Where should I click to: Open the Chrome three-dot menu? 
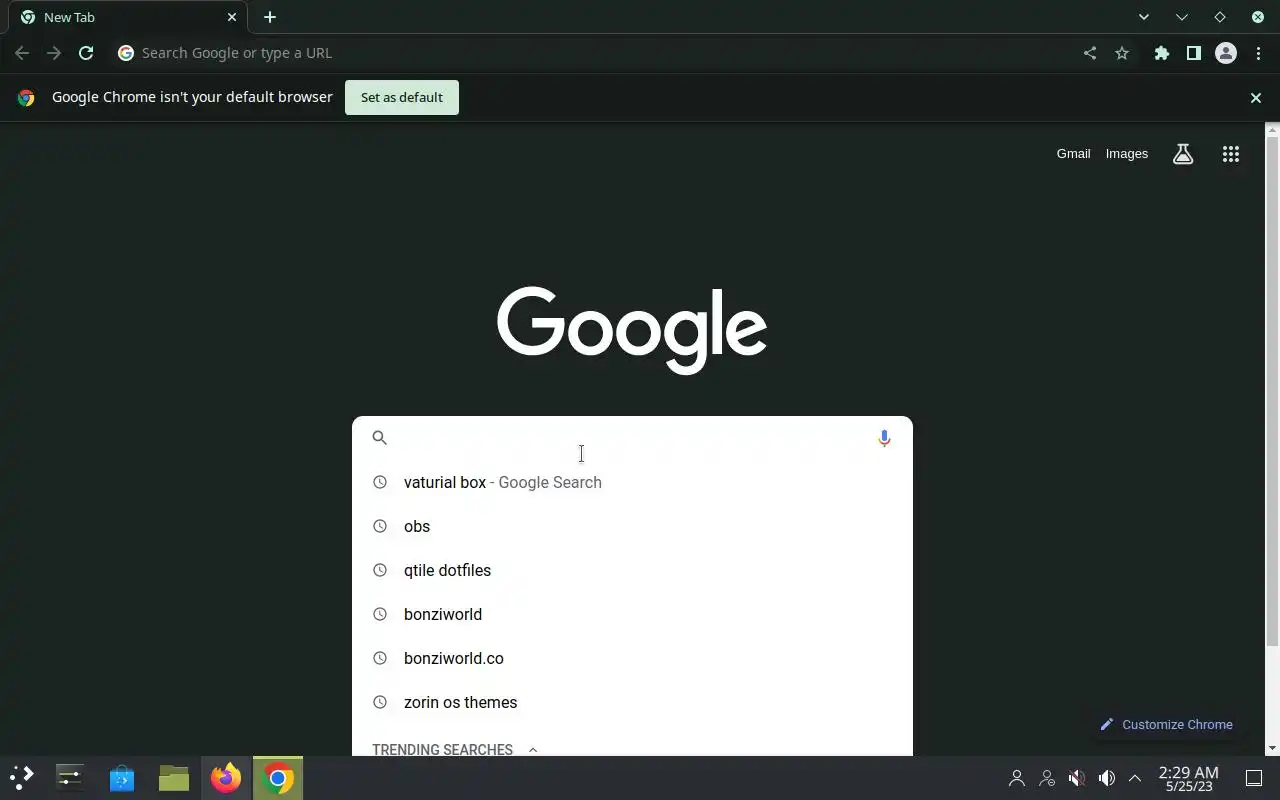tap(1258, 53)
